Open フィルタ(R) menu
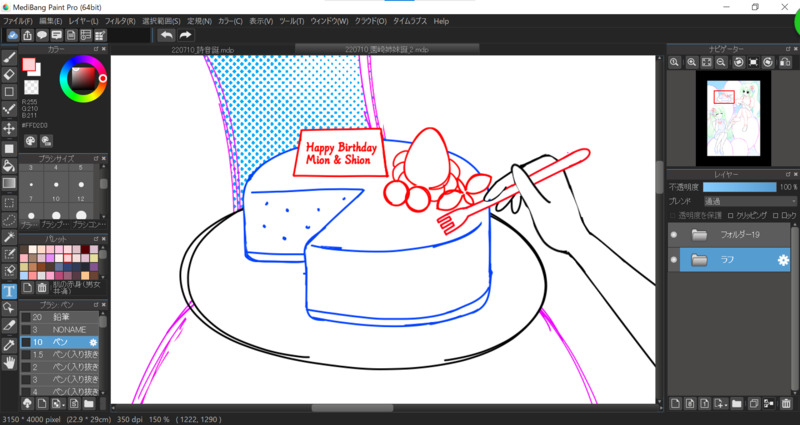 pos(120,21)
